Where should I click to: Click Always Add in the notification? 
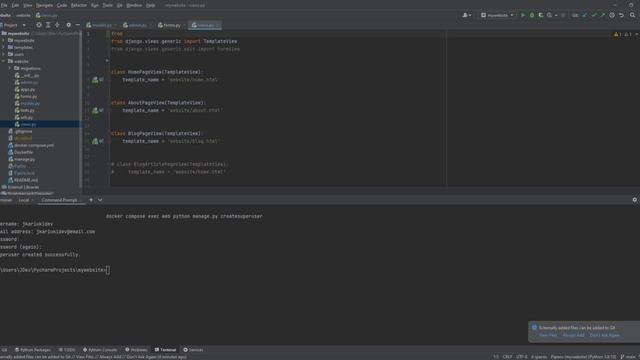point(573,335)
